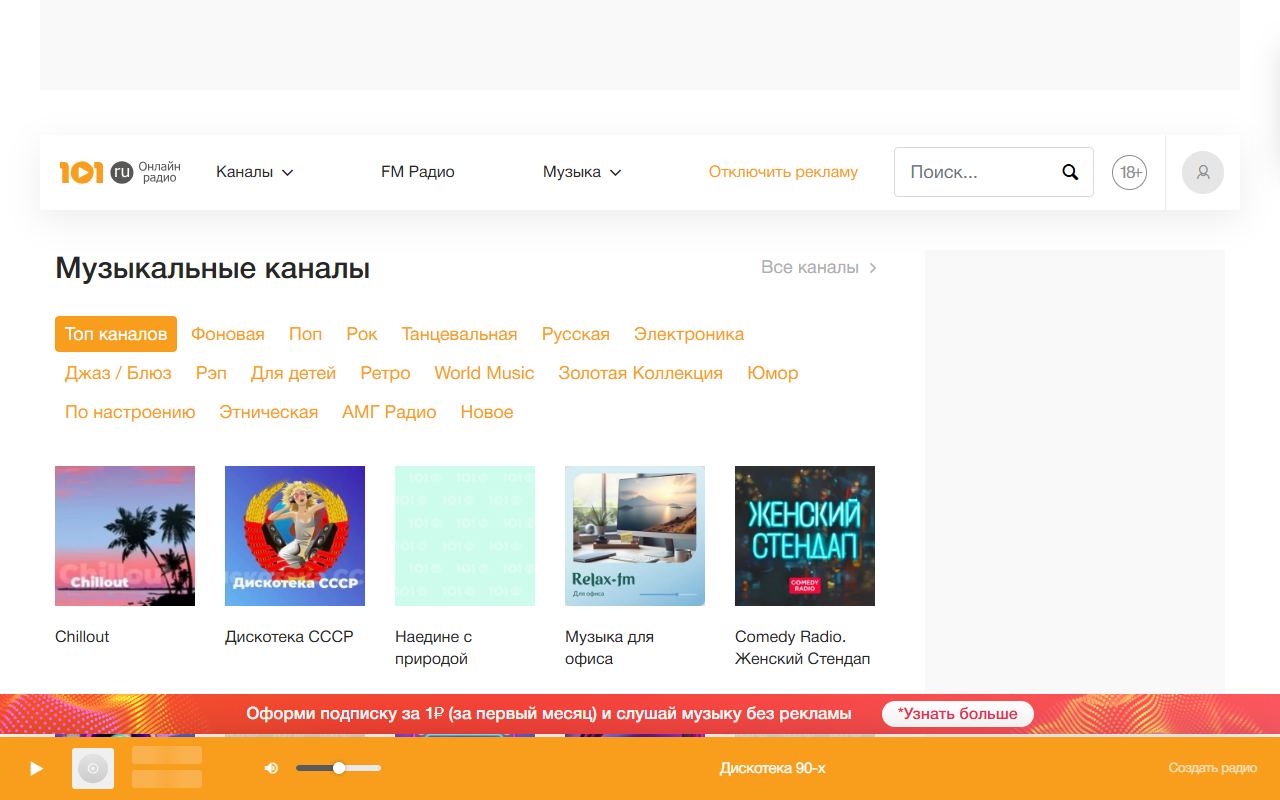This screenshot has width=1280, height=800.
Task: Switch to the Ретро tab
Action: (385, 373)
